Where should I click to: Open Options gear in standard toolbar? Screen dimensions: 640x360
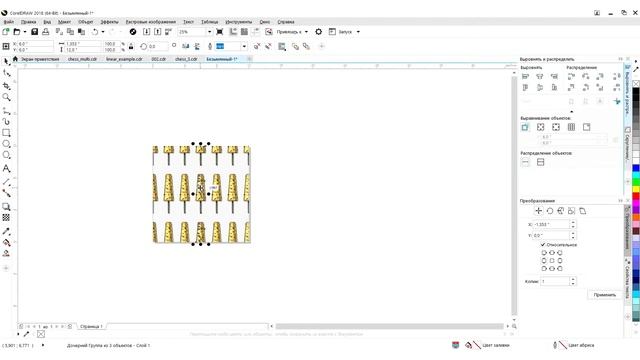point(318,32)
